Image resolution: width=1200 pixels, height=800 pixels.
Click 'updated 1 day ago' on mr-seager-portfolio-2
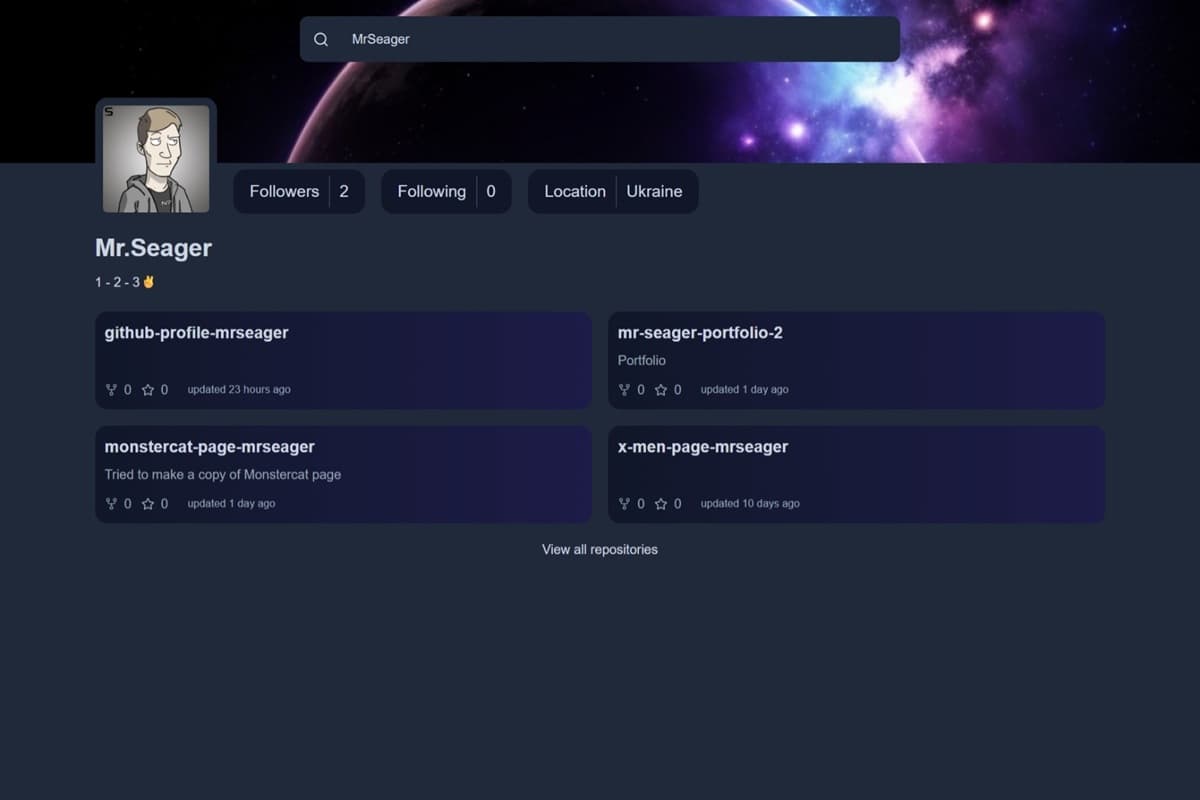point(745,389)
